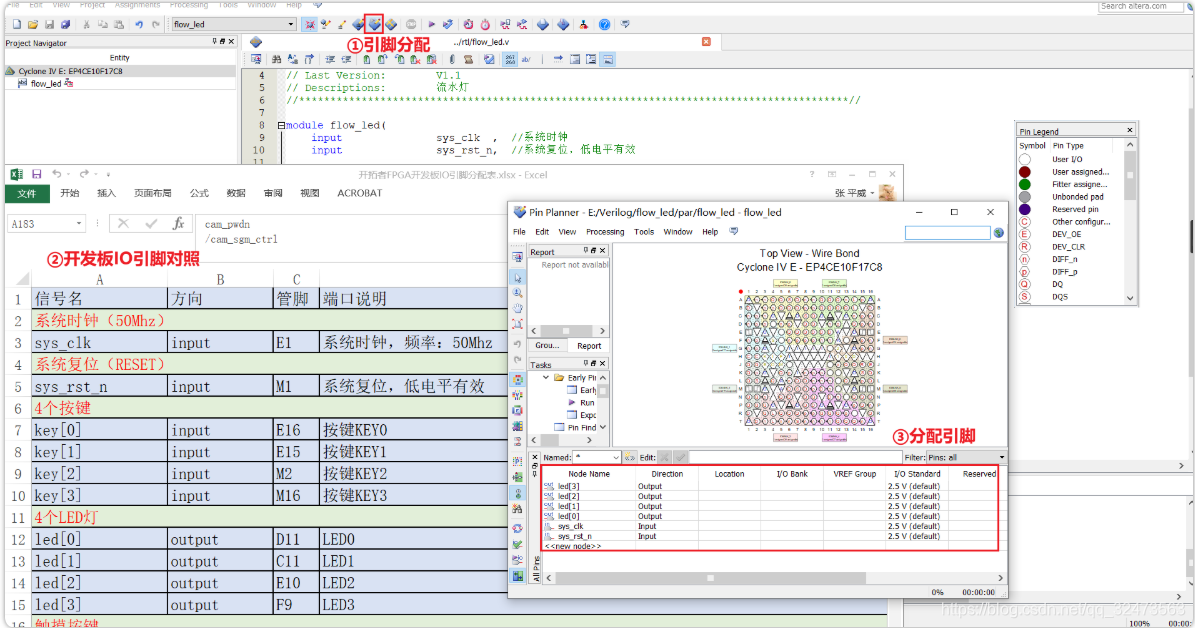The width and height of the screenshot is (1195, 628).
Task: Click the Excel undo arrow icon
Action: pyautogui.click(x=56, y=175)
